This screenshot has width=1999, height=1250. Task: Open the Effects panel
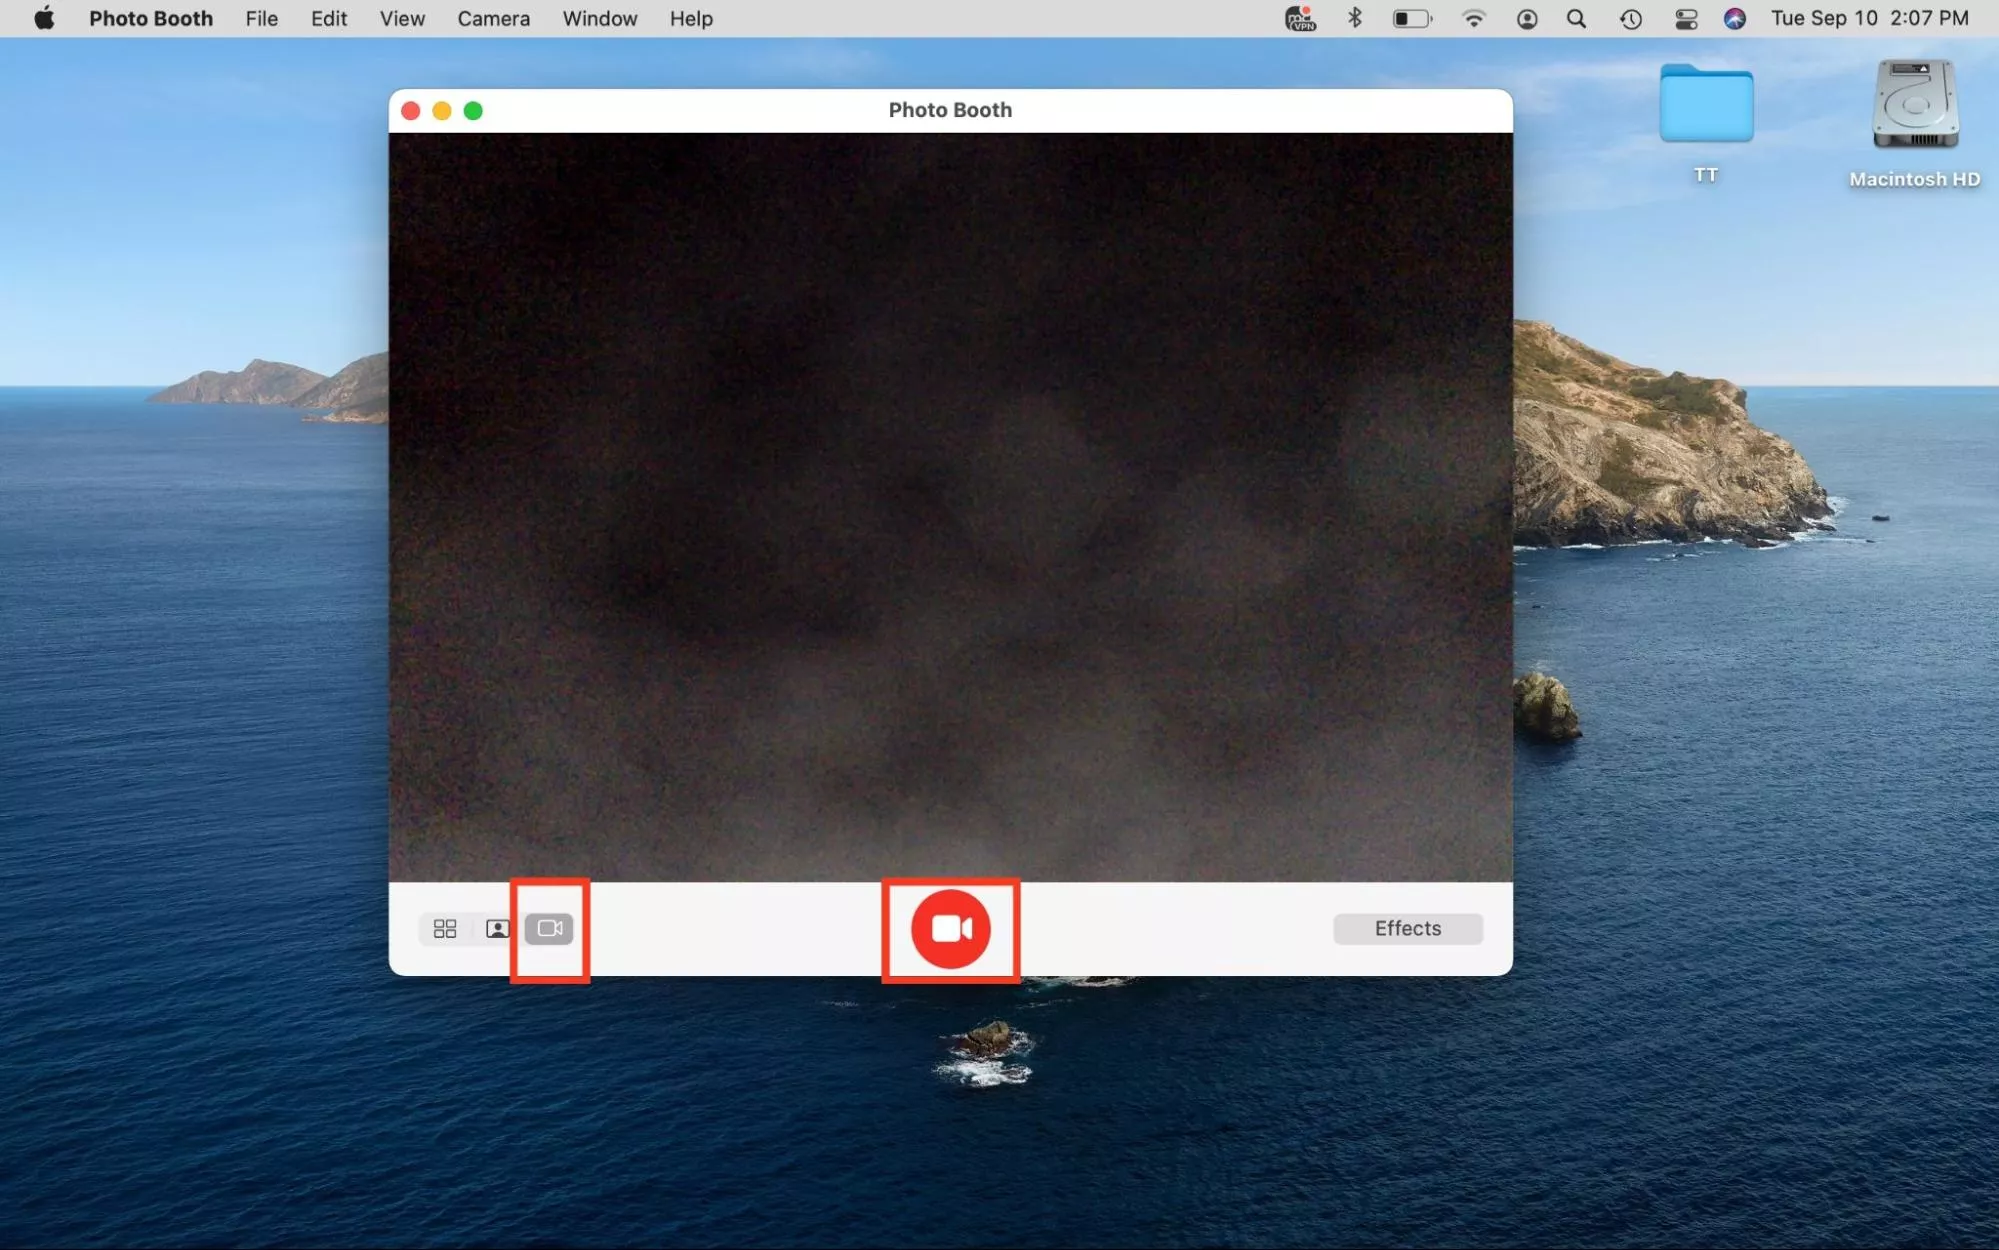point(1407,929)
